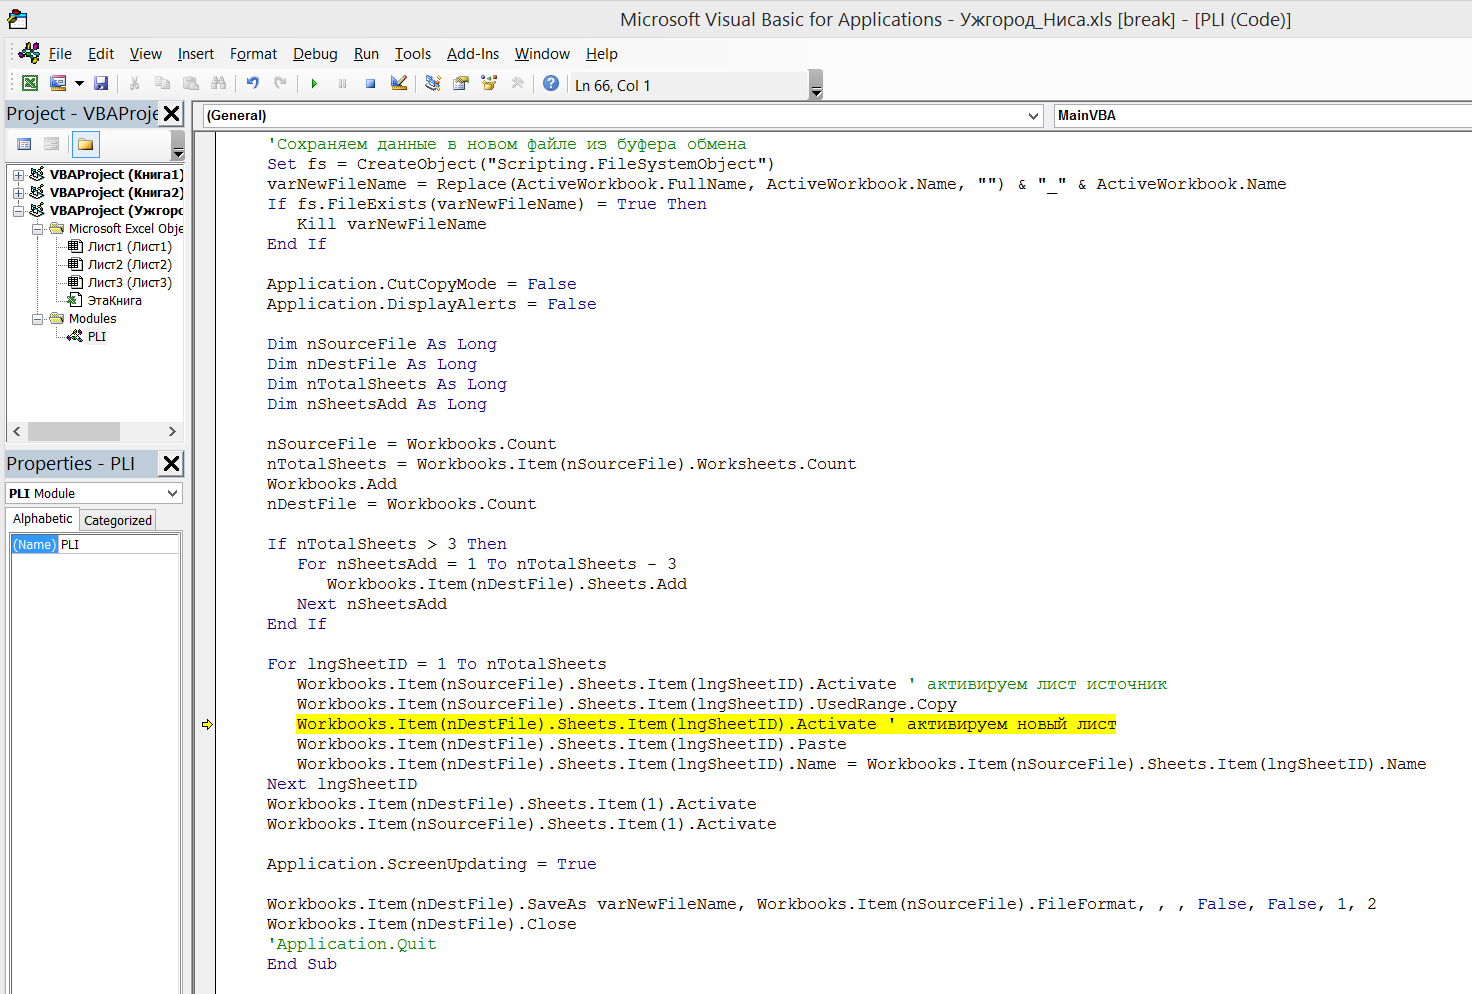
Task: Click the Find binoculars icon
Action: 218,84
